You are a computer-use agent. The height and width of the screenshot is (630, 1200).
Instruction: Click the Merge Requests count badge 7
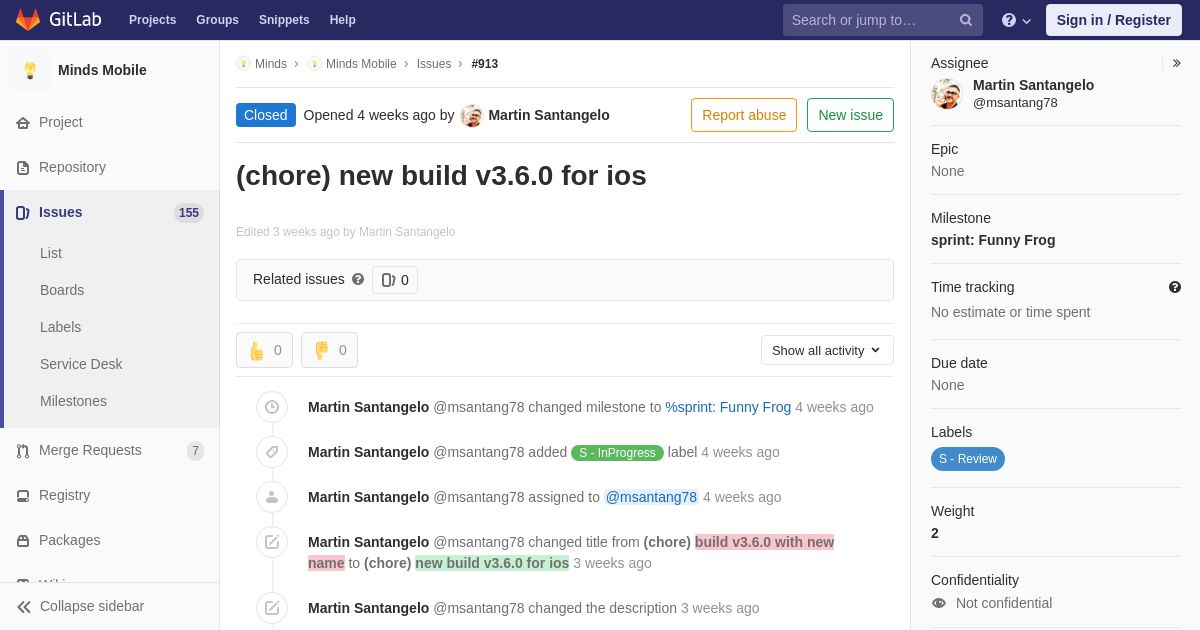pyautogui.click(x=195, y=451)
